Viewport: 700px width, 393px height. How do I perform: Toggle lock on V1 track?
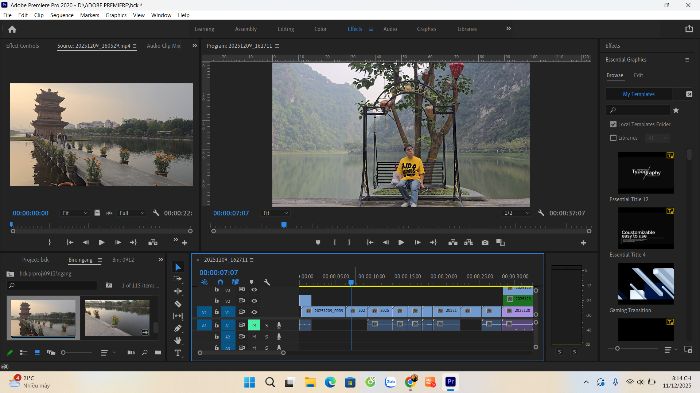217,312
